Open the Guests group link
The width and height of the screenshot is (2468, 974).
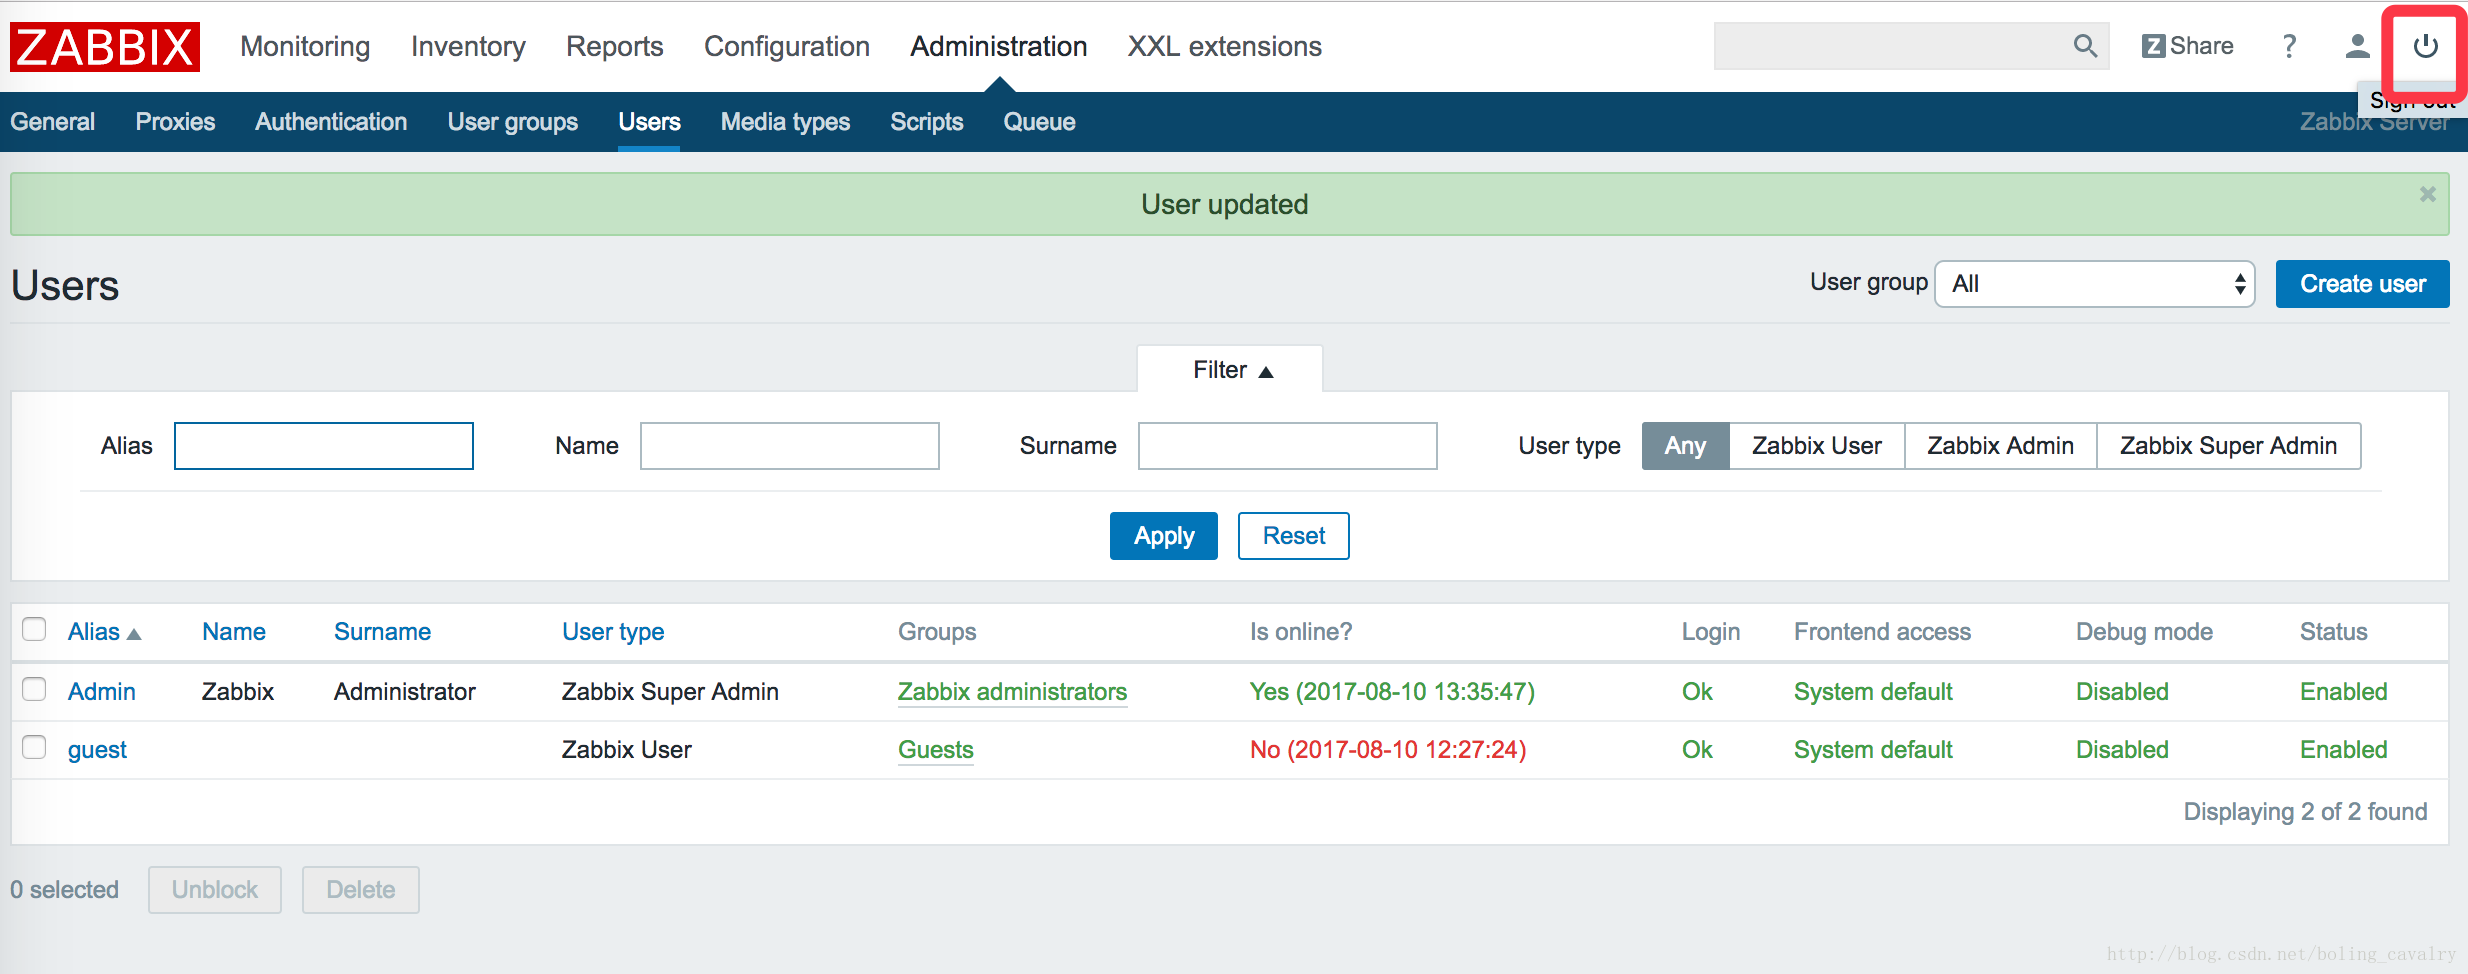point(935,750)
